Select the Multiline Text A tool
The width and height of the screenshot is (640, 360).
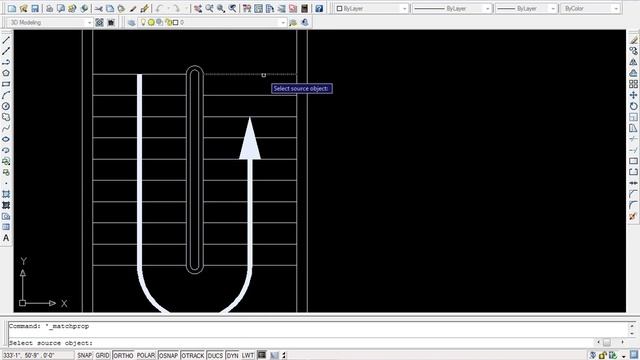tap(6, 238)
